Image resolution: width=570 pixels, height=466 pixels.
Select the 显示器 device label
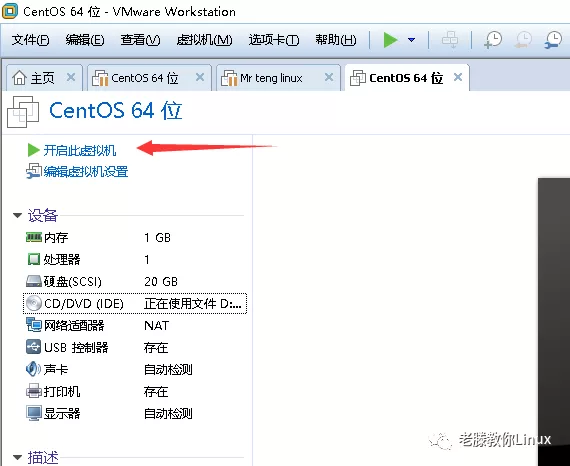62,413
